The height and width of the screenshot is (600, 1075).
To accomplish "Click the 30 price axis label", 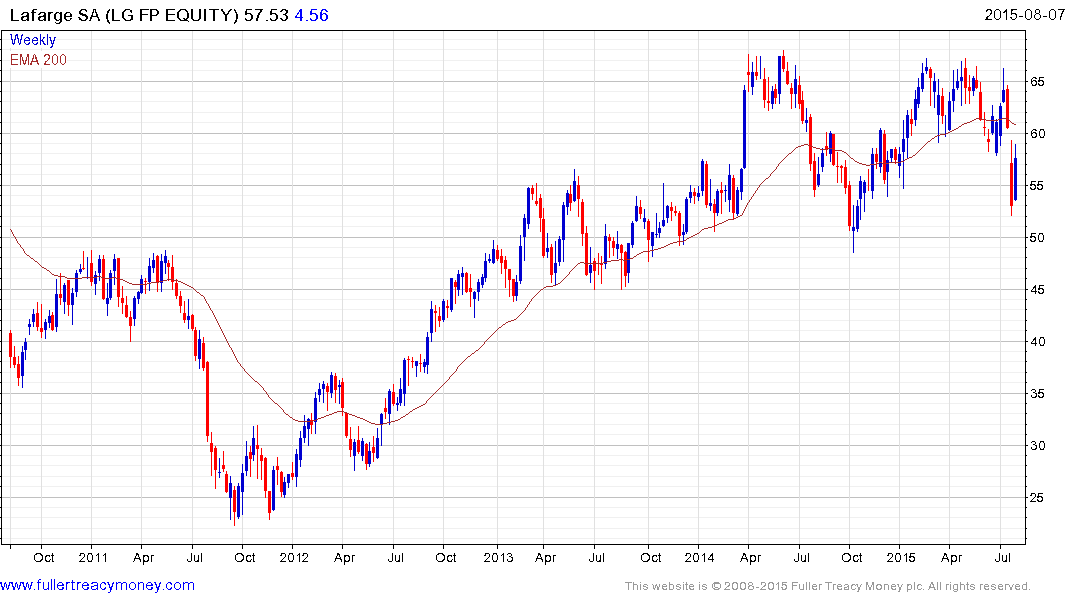I will (1037, 446).
